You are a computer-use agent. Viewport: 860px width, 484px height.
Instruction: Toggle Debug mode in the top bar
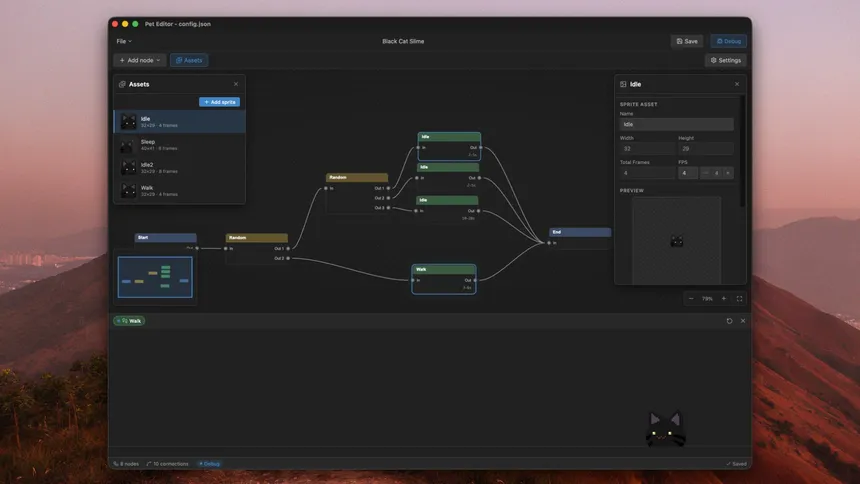tap(728, 41)
